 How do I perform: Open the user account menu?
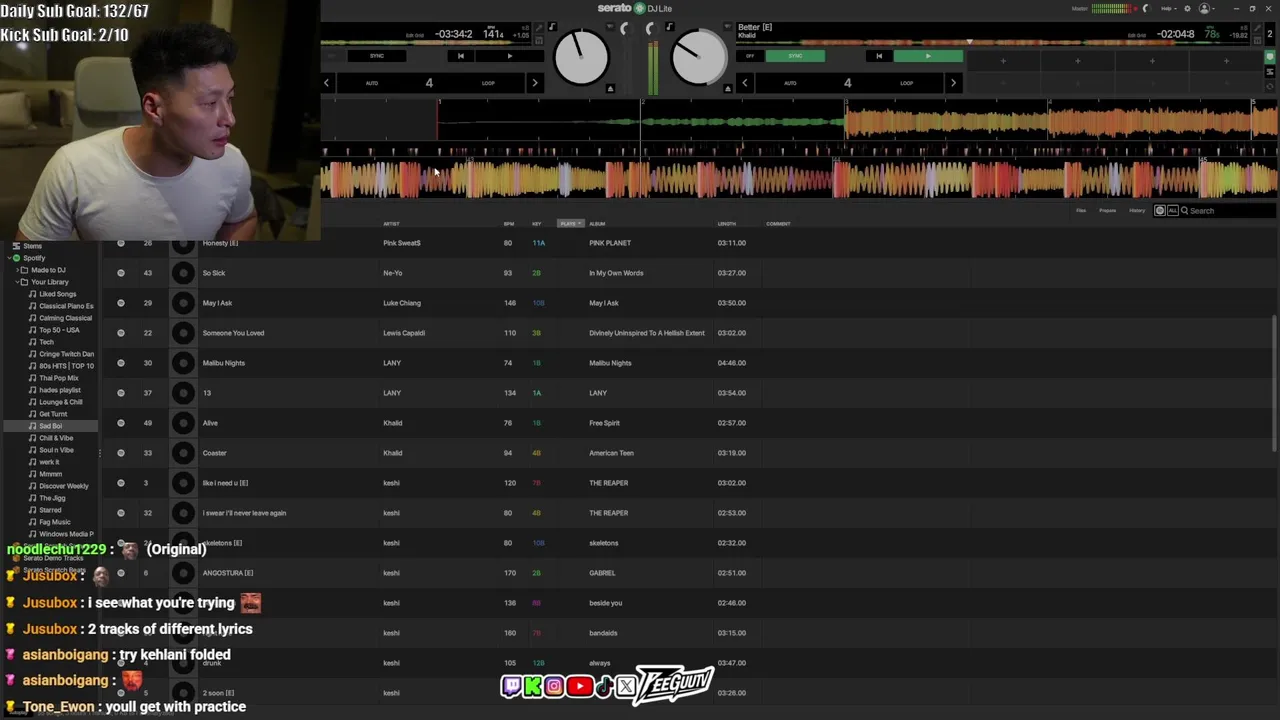tap(1207, 9)
